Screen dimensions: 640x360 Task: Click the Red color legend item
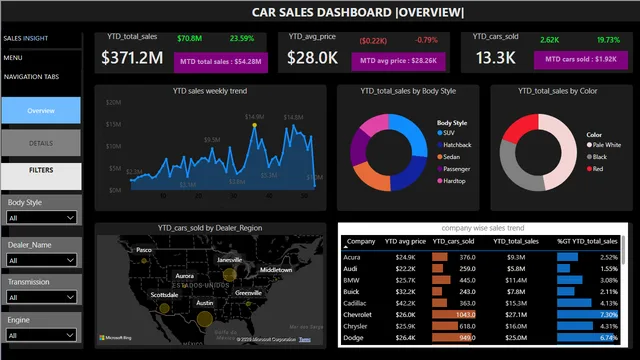coord(595,169)
